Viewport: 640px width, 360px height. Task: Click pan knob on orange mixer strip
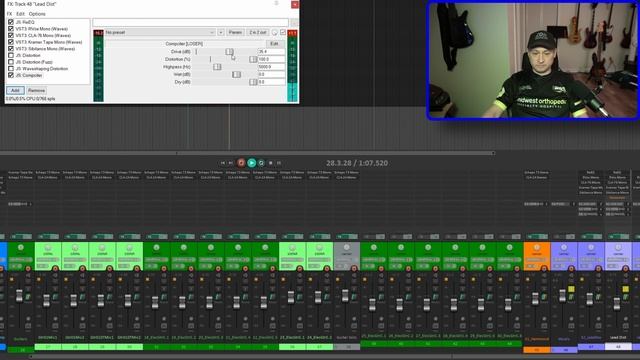tap(537, 247)
